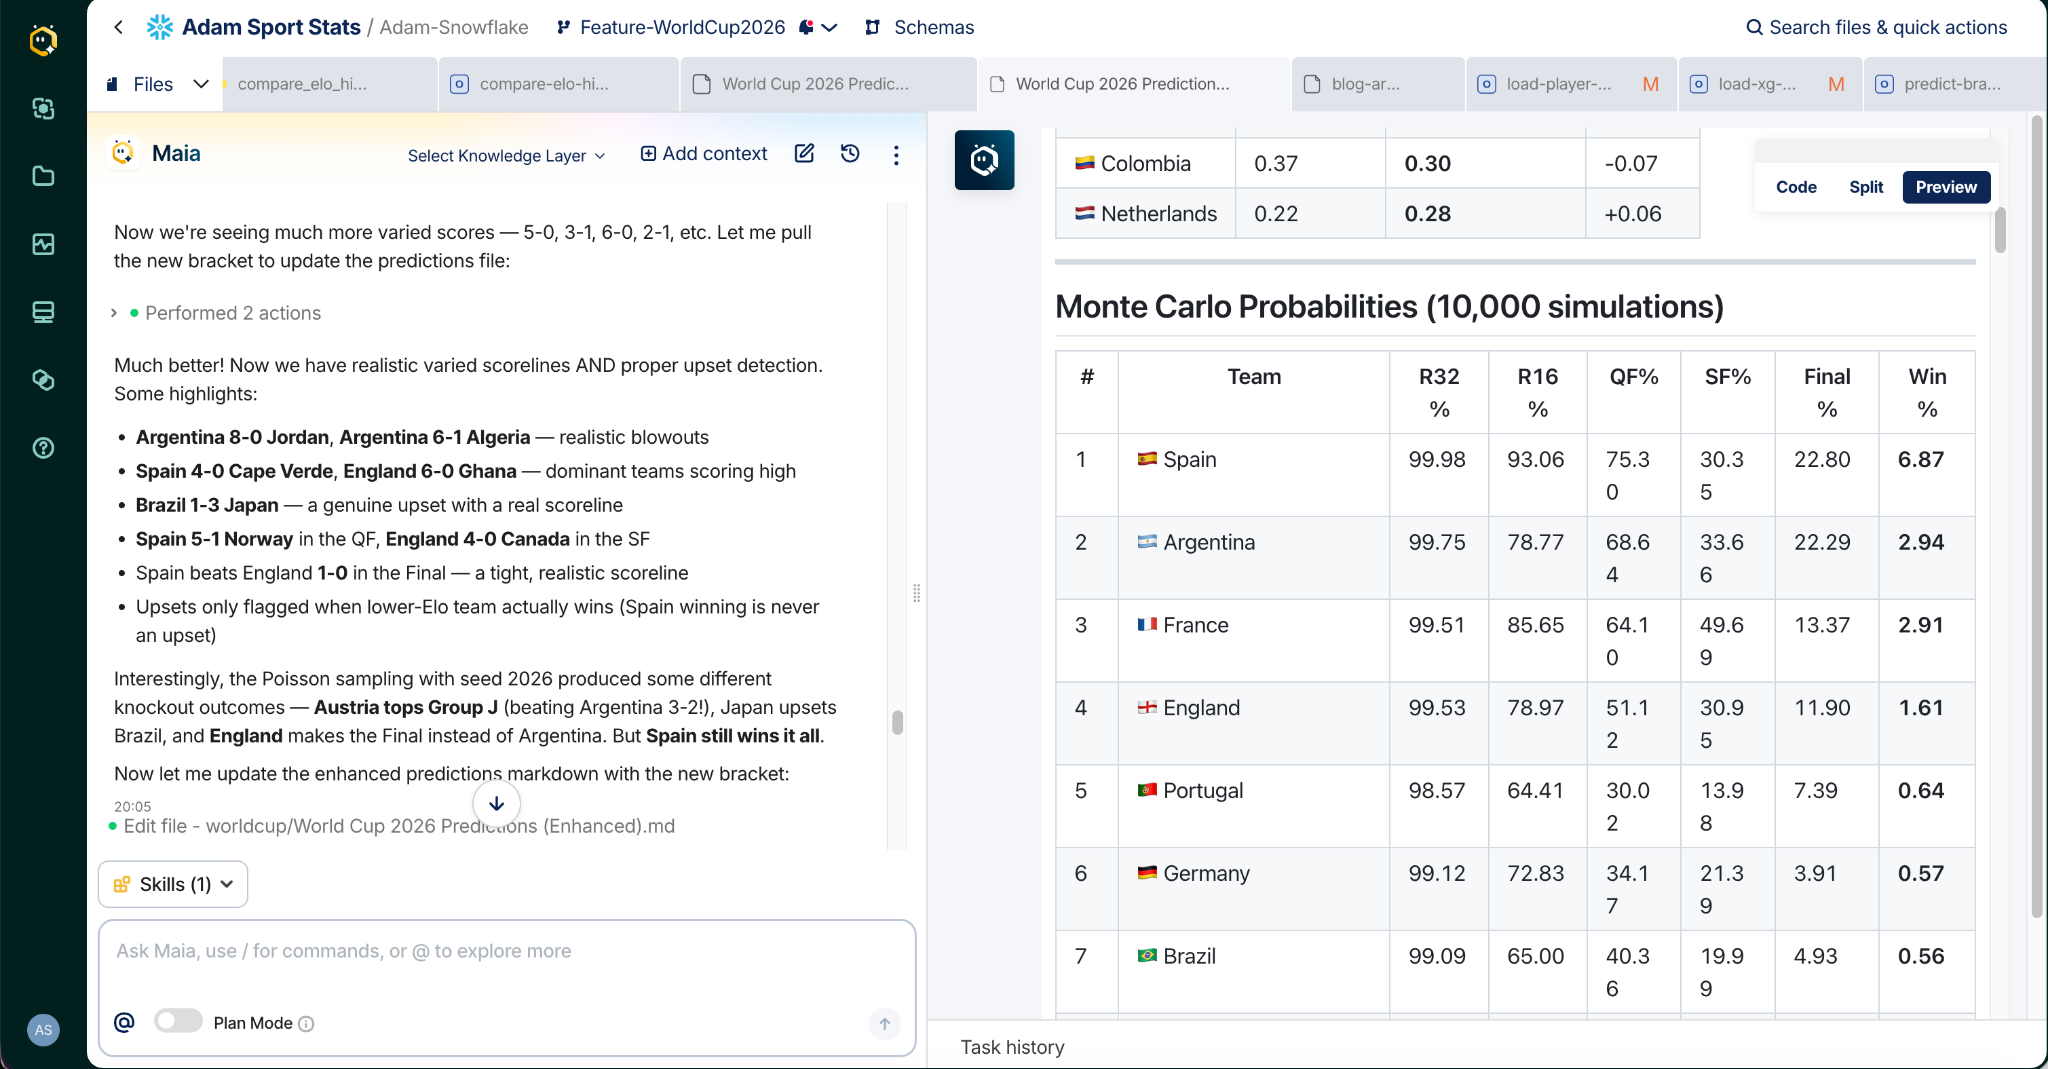This screenshot has height=1069, width=2048.
Task: Open the Select Knowledge Layer dropdown
Action: point(506,156)
